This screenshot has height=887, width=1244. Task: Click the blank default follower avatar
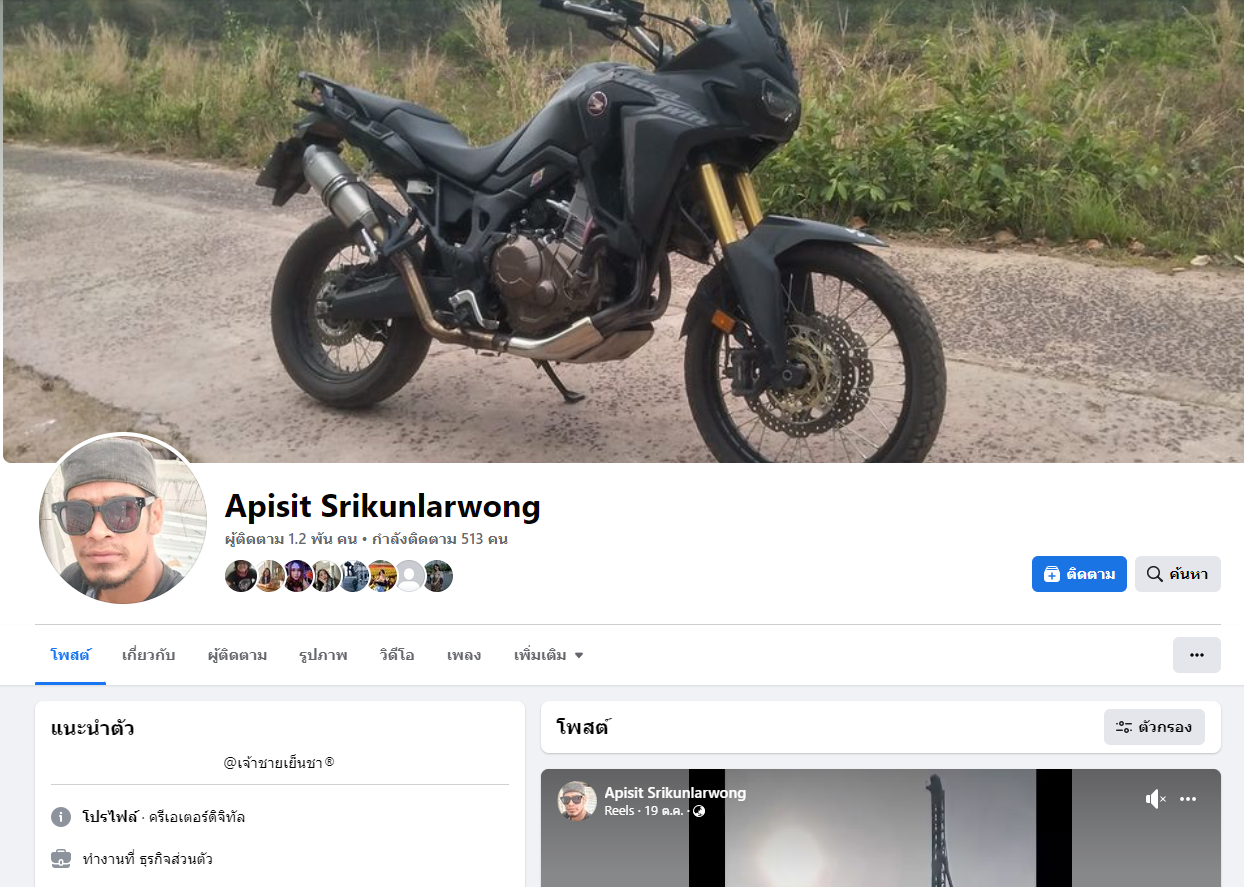point(410,576)
